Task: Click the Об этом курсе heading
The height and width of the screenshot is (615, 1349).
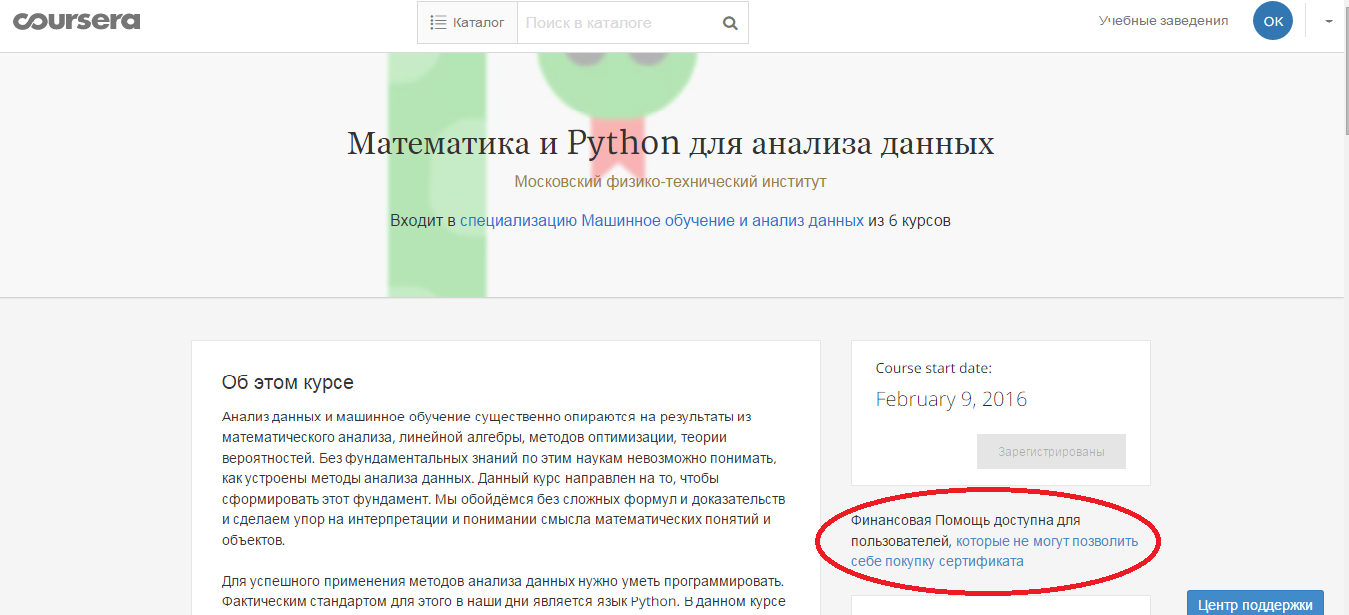Action: click(288, 383)
